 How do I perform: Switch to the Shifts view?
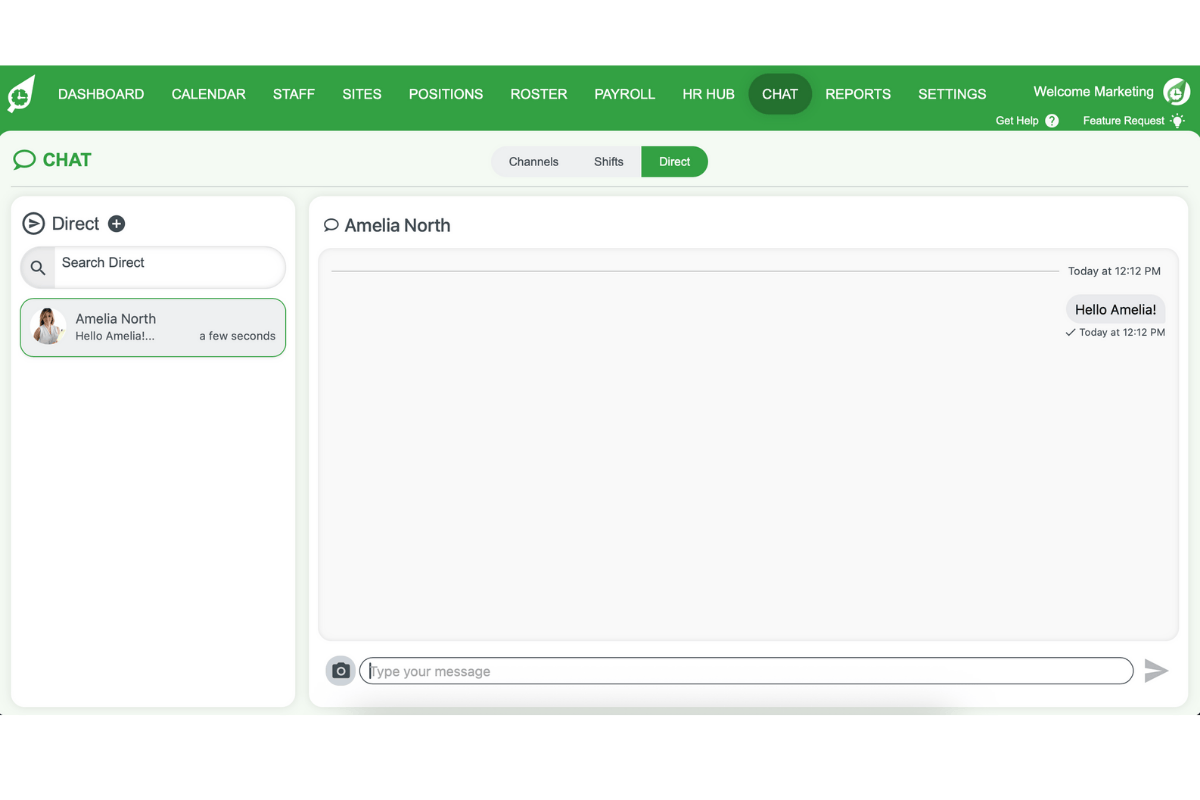(609, 161)
